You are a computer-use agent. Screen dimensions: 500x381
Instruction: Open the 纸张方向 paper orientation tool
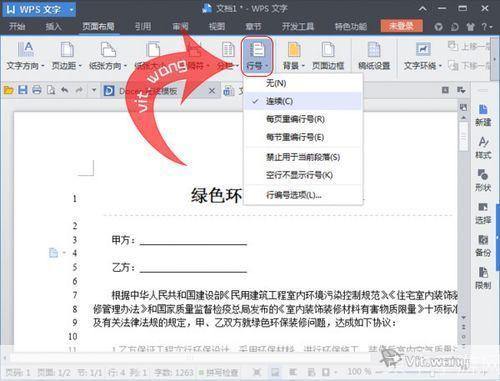tap(107, 56)
